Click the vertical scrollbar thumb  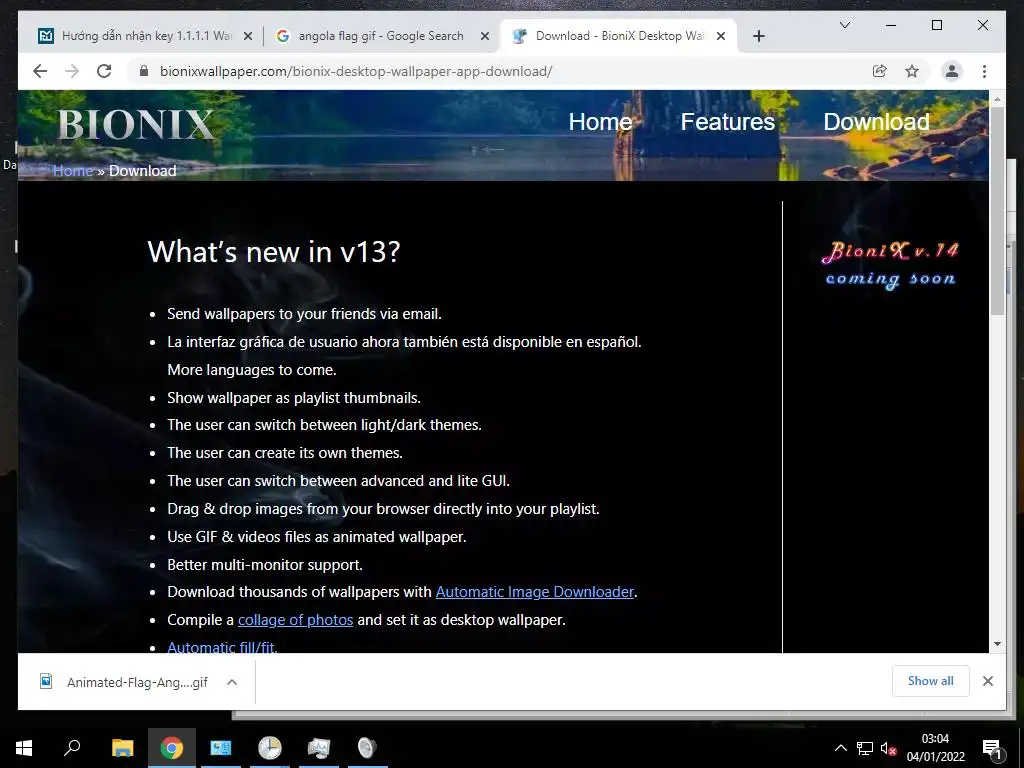coord(997,210)
